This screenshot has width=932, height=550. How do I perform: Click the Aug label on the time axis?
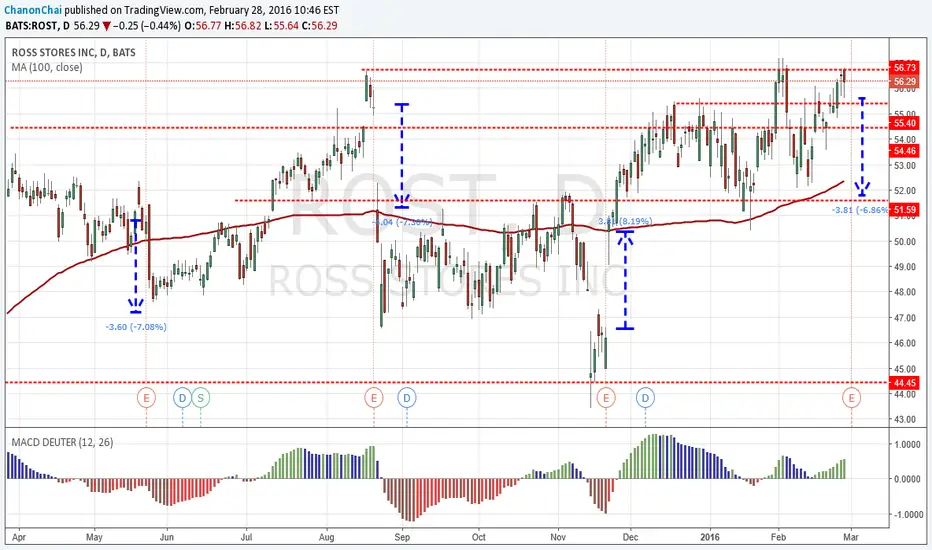click(x=326, y=537)
